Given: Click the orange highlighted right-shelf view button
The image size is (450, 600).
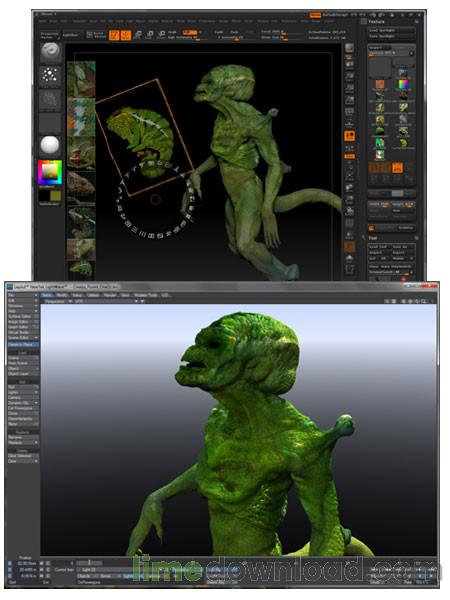Looking at the screenshot, I should point(350,136).
